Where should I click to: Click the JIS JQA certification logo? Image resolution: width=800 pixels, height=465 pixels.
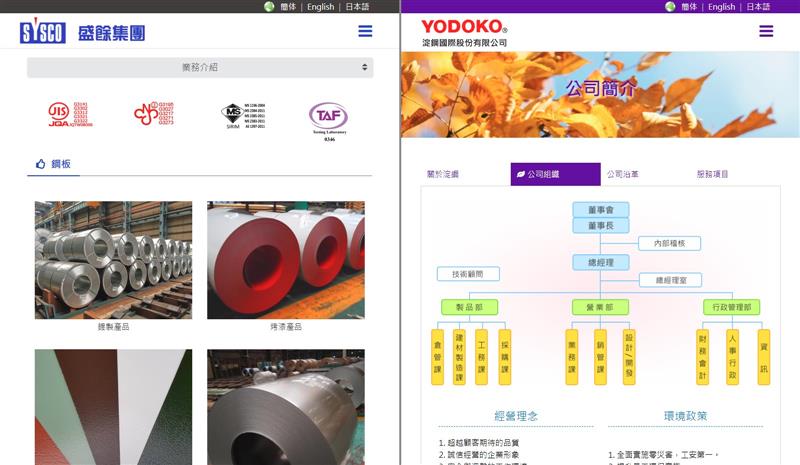tap(70, 114)
